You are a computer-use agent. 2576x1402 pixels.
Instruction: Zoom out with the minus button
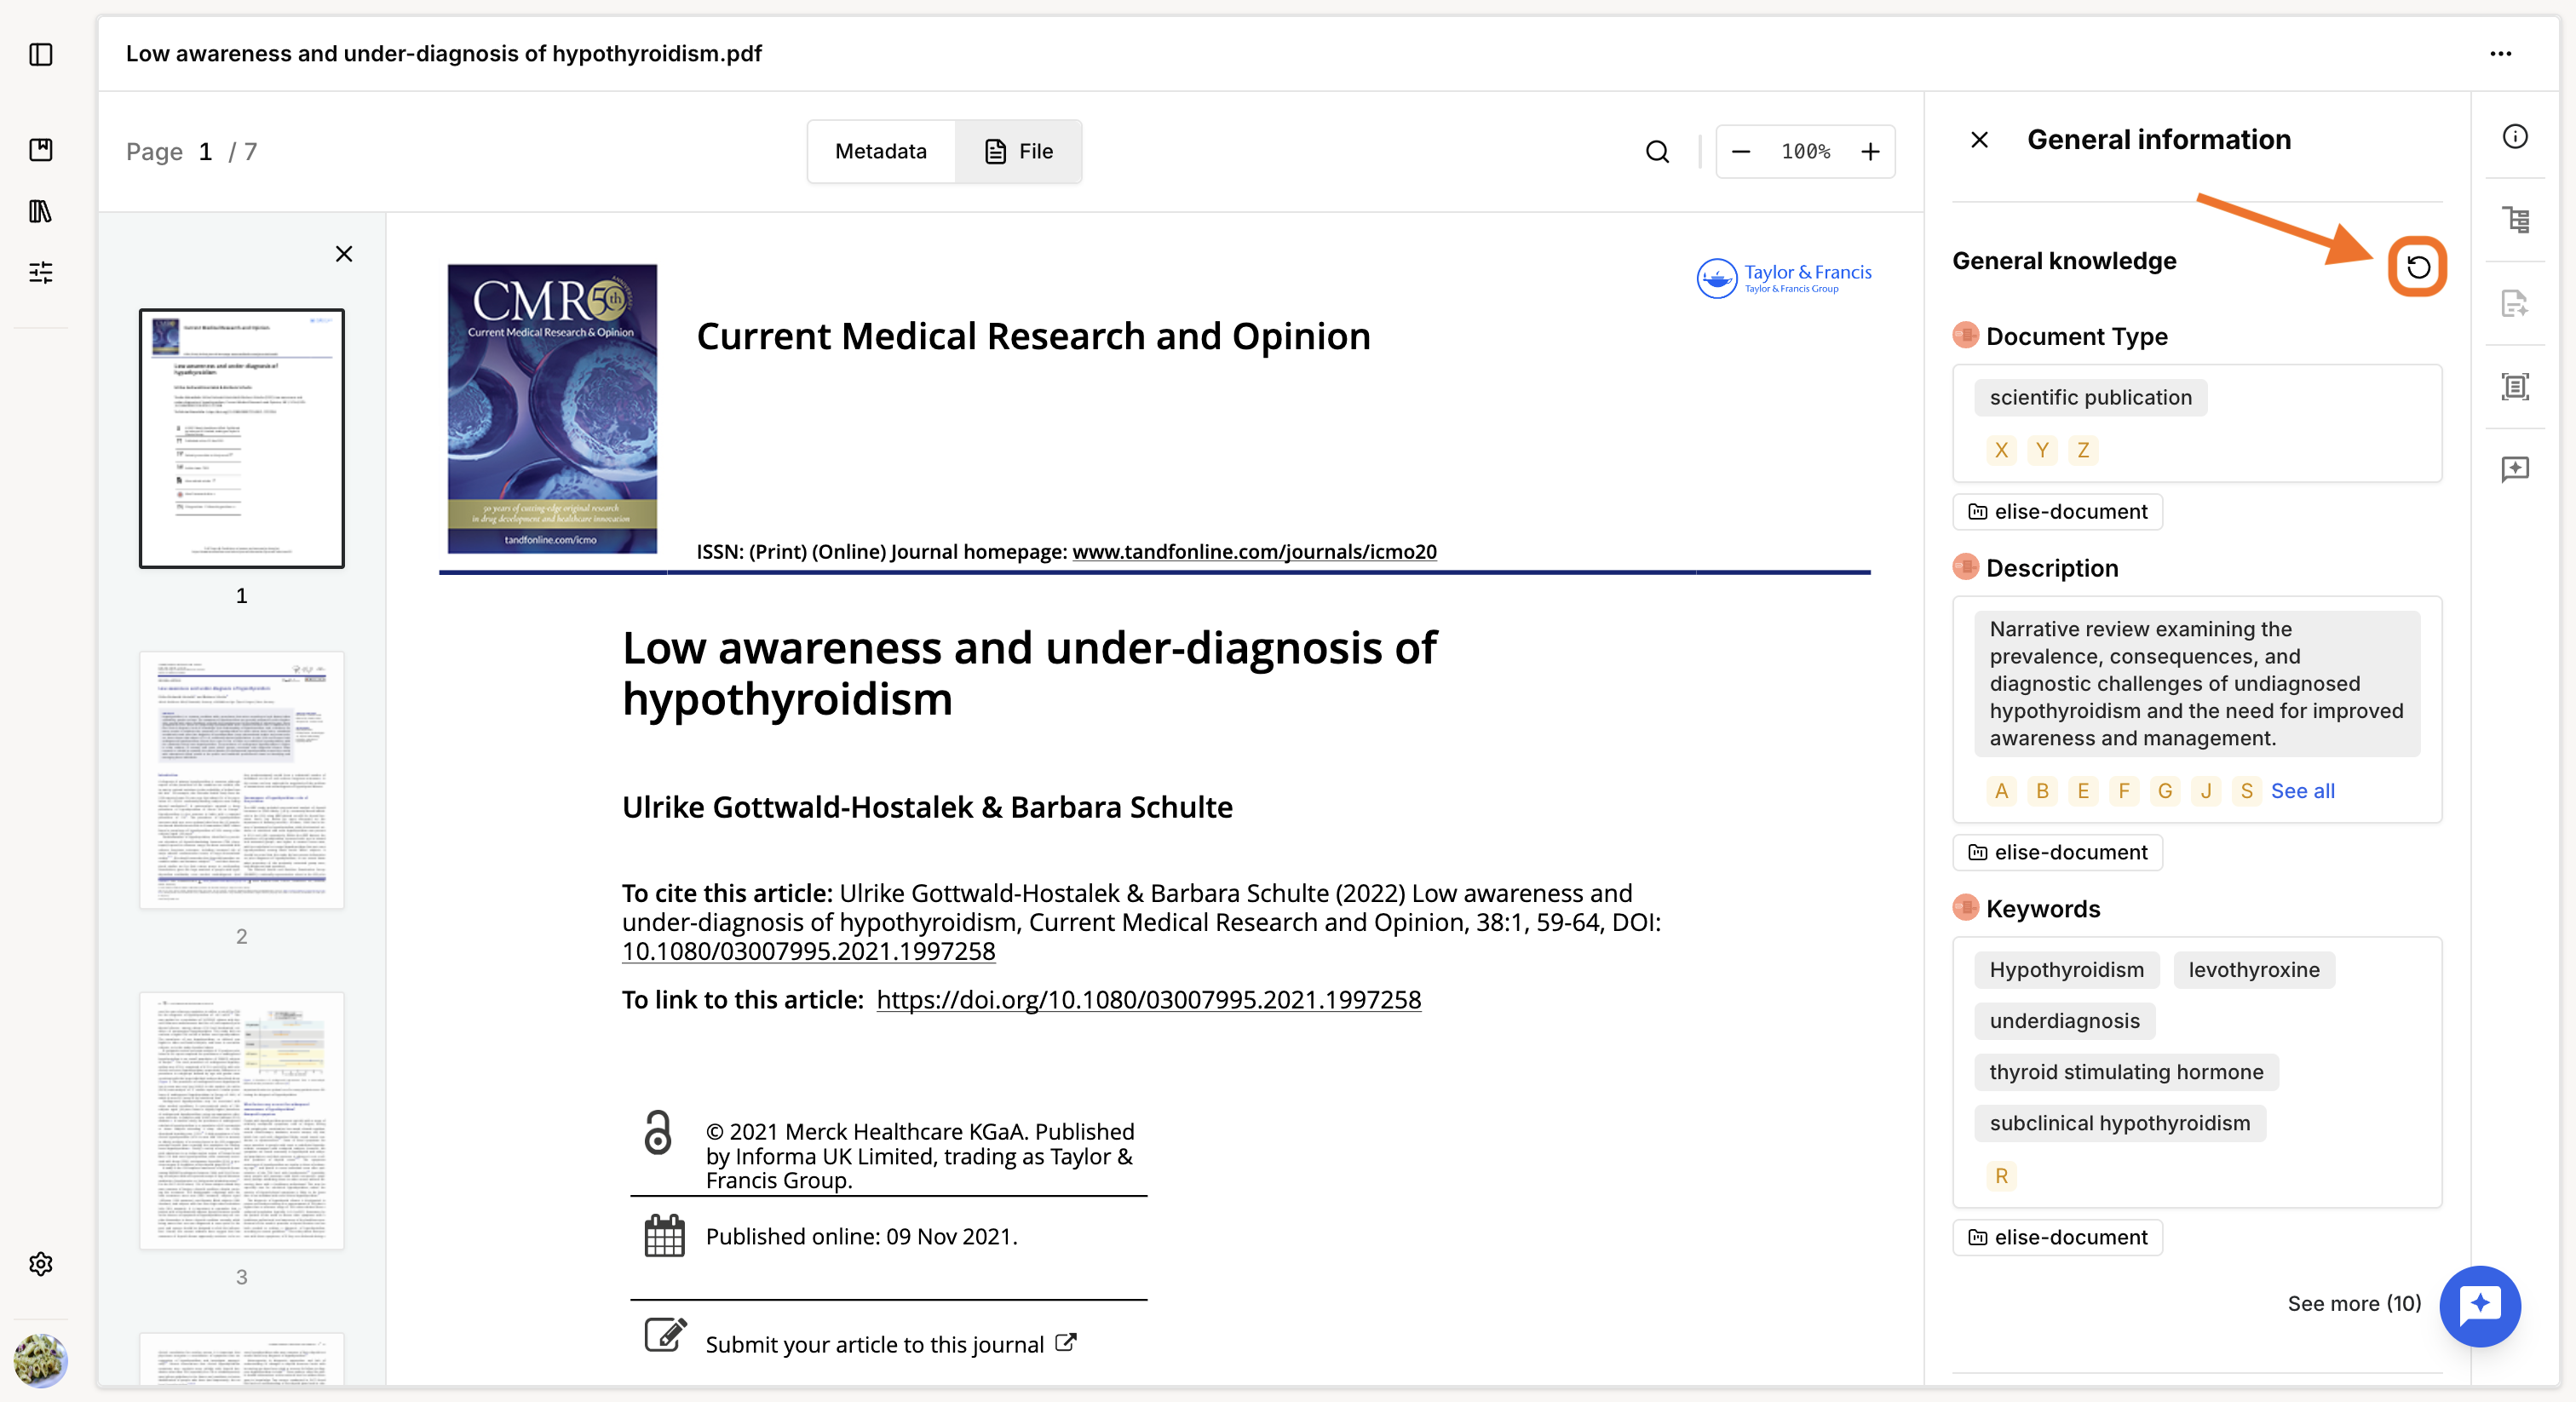1741,151
